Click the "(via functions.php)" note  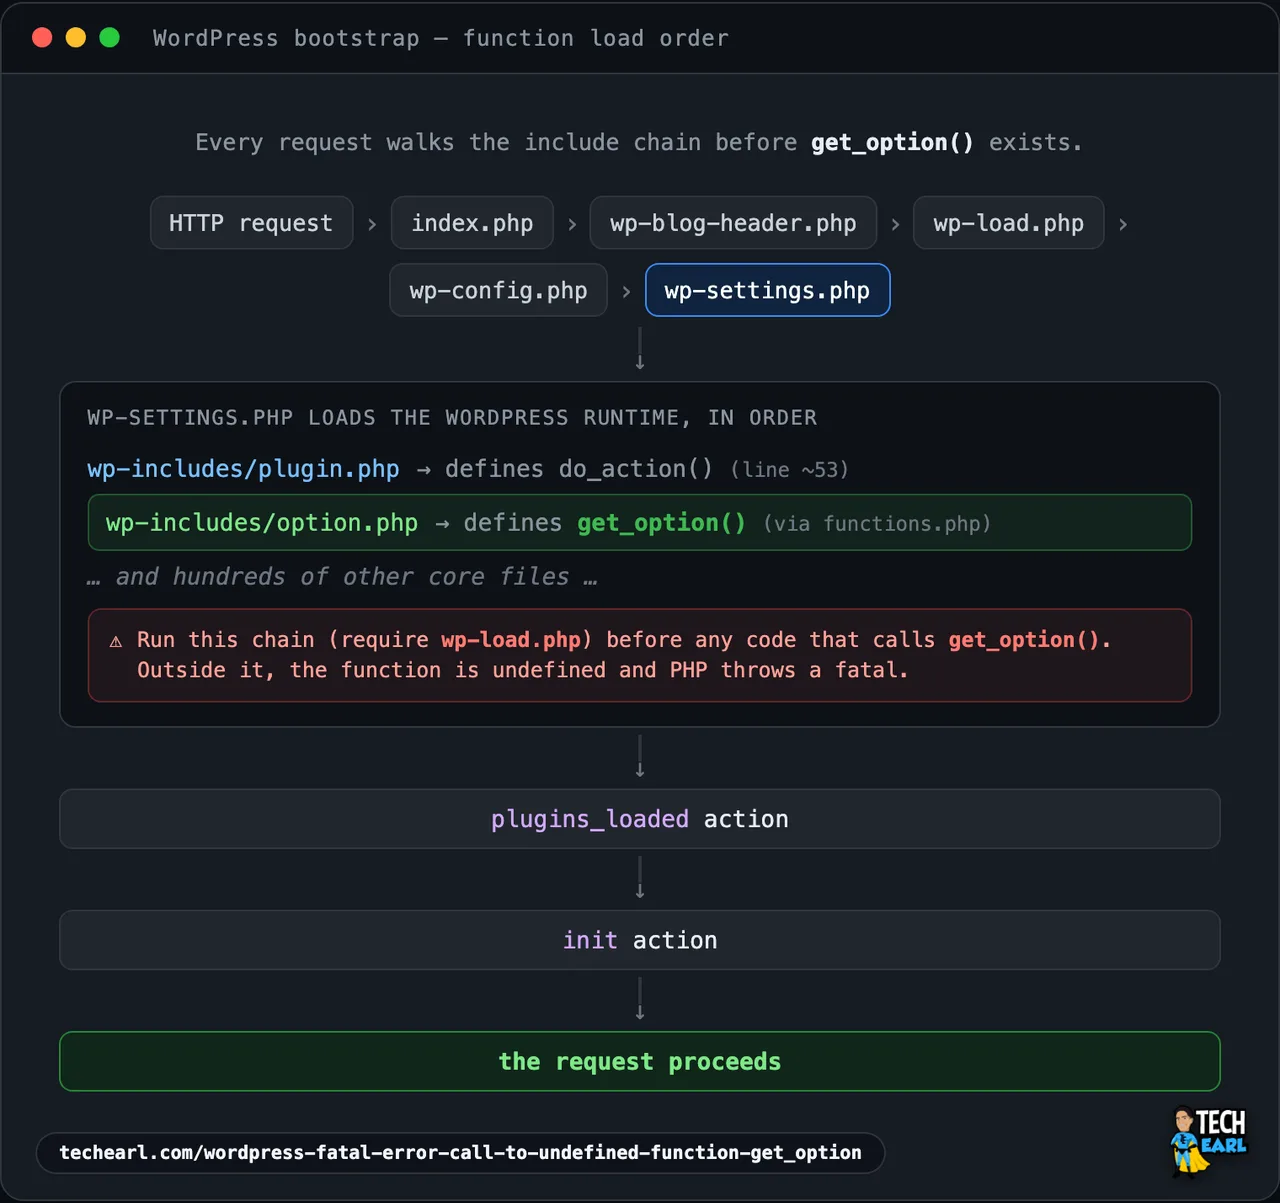877,523
